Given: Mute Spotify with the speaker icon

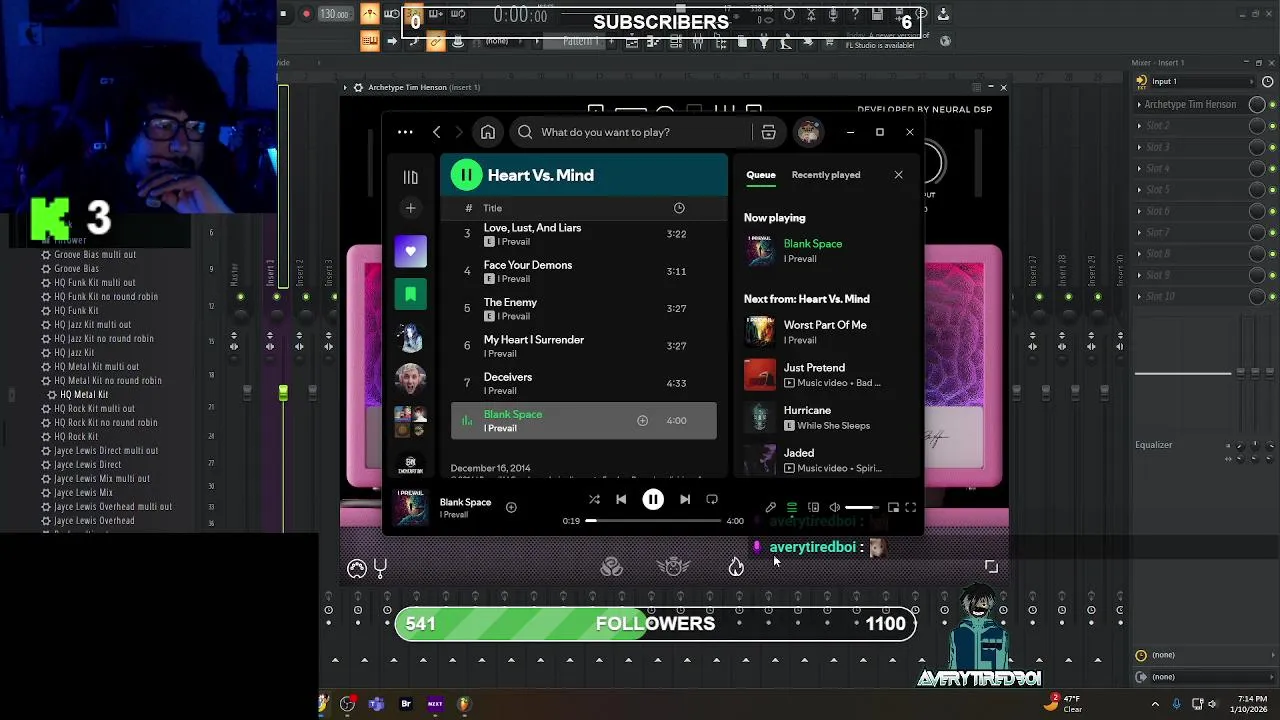Looking at the screenshot, I should [835, 508].
